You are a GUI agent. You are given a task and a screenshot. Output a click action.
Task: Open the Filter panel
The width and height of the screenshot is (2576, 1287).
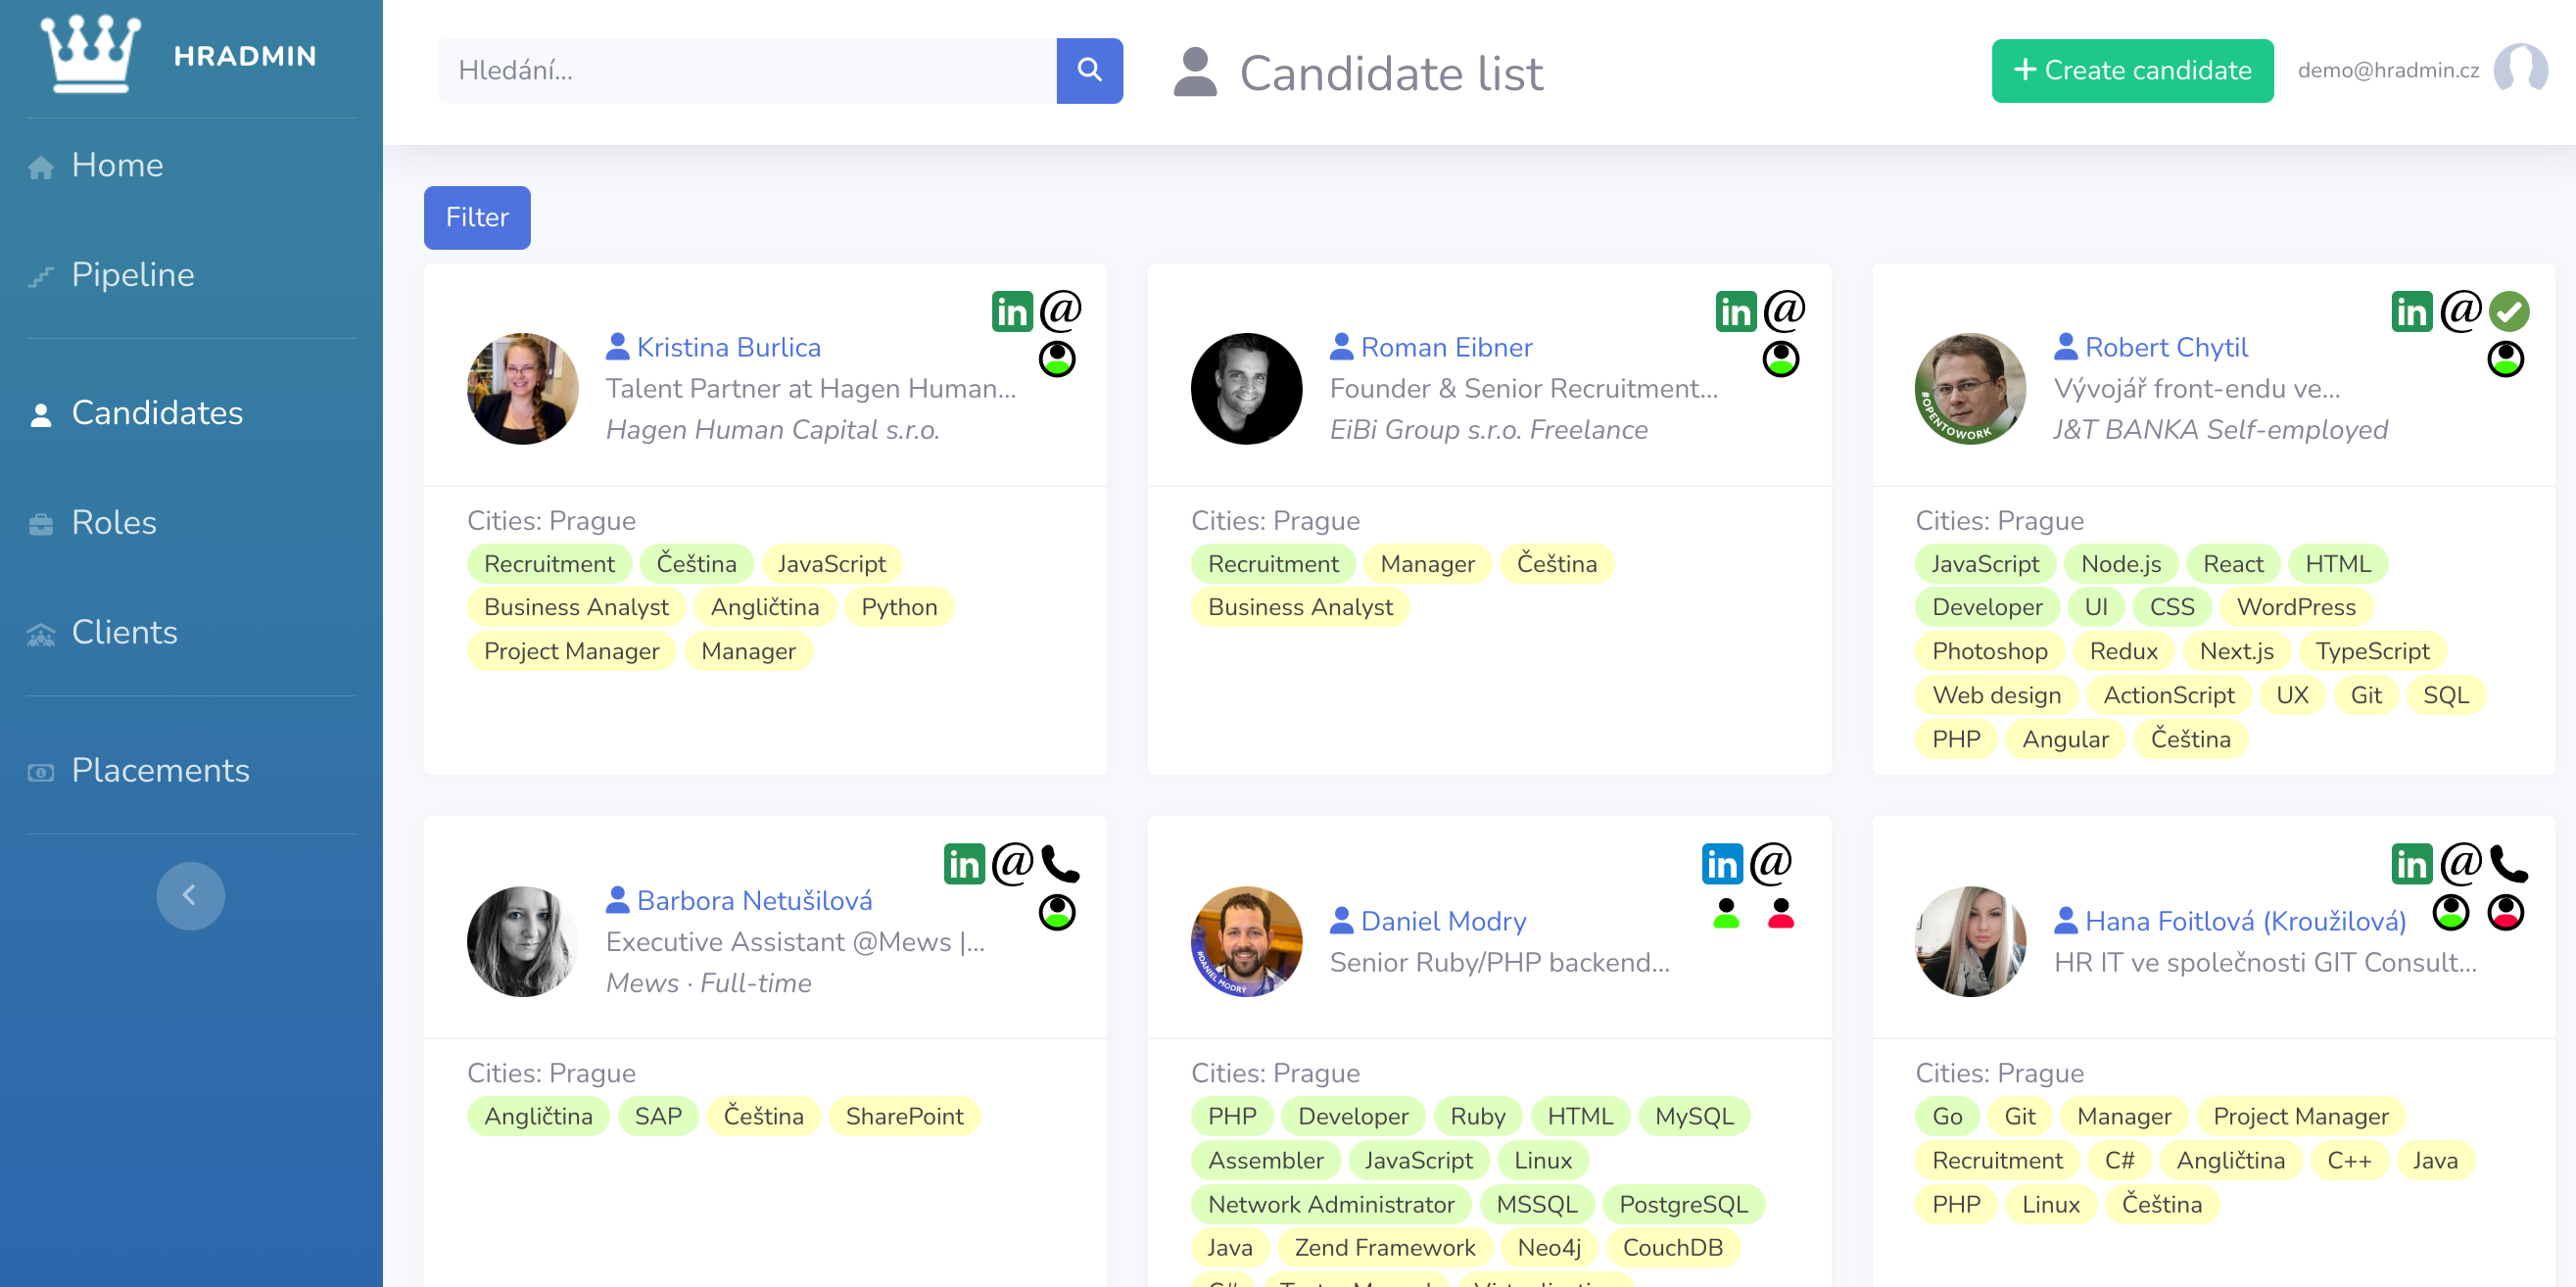(477, 217)
